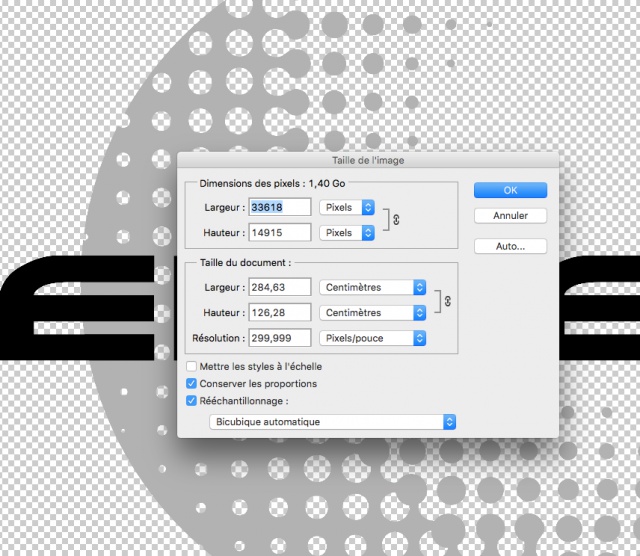Click the Annuler button
Image resolution: width=640 pixels, height=556 pixels.
pos(510,216)
